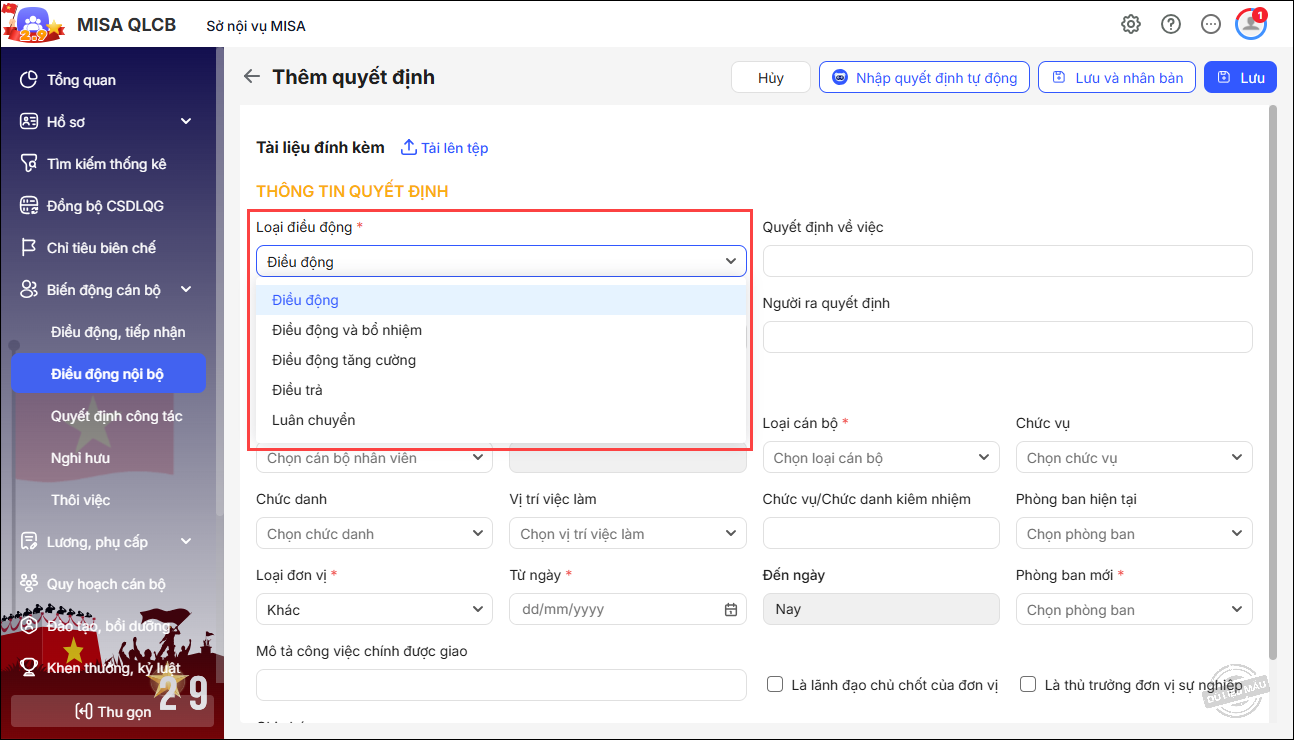Click the calendar icon in Từ ngày field

[731, 610]
